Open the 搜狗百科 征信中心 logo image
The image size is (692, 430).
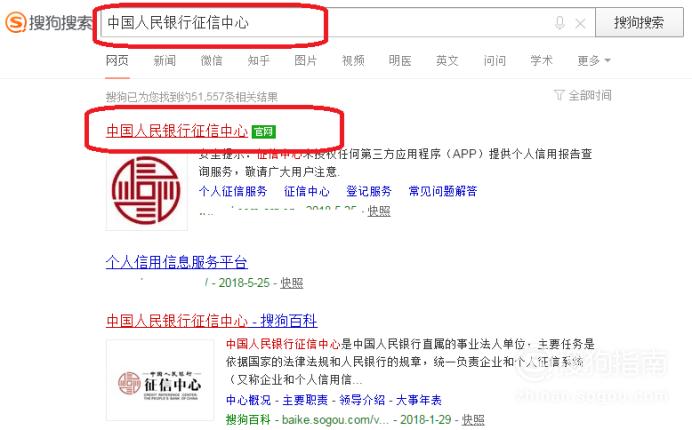[x=160, y=380]
